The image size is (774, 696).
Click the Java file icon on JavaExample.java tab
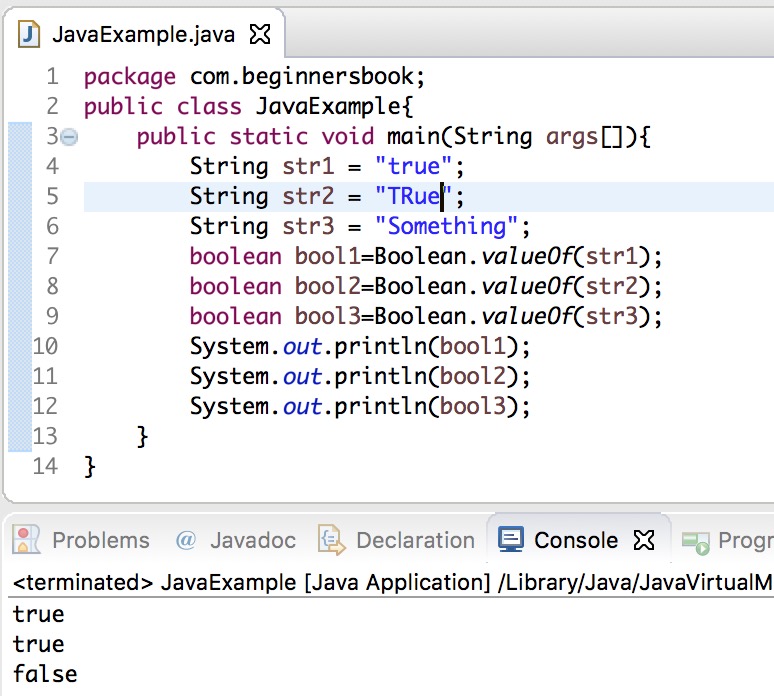tap(29, 34)
